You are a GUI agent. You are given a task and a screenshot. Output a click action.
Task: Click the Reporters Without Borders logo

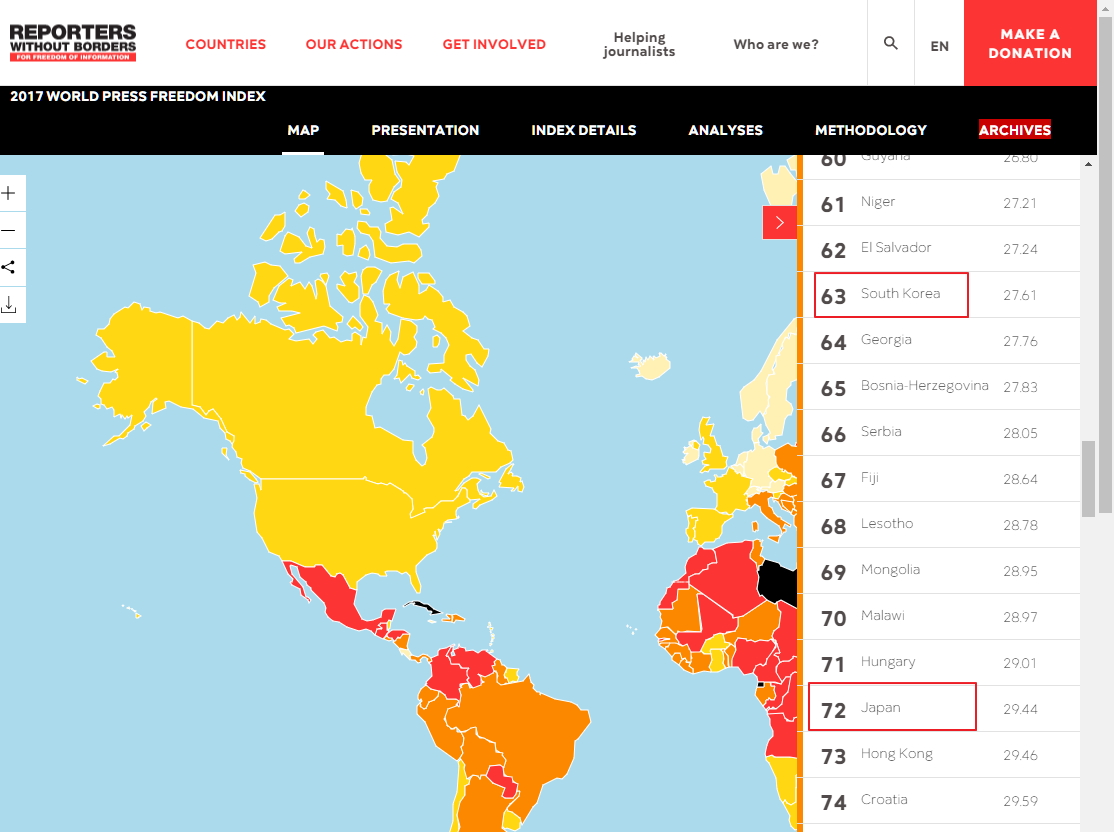pyautogui.click(x=73, y=43)
